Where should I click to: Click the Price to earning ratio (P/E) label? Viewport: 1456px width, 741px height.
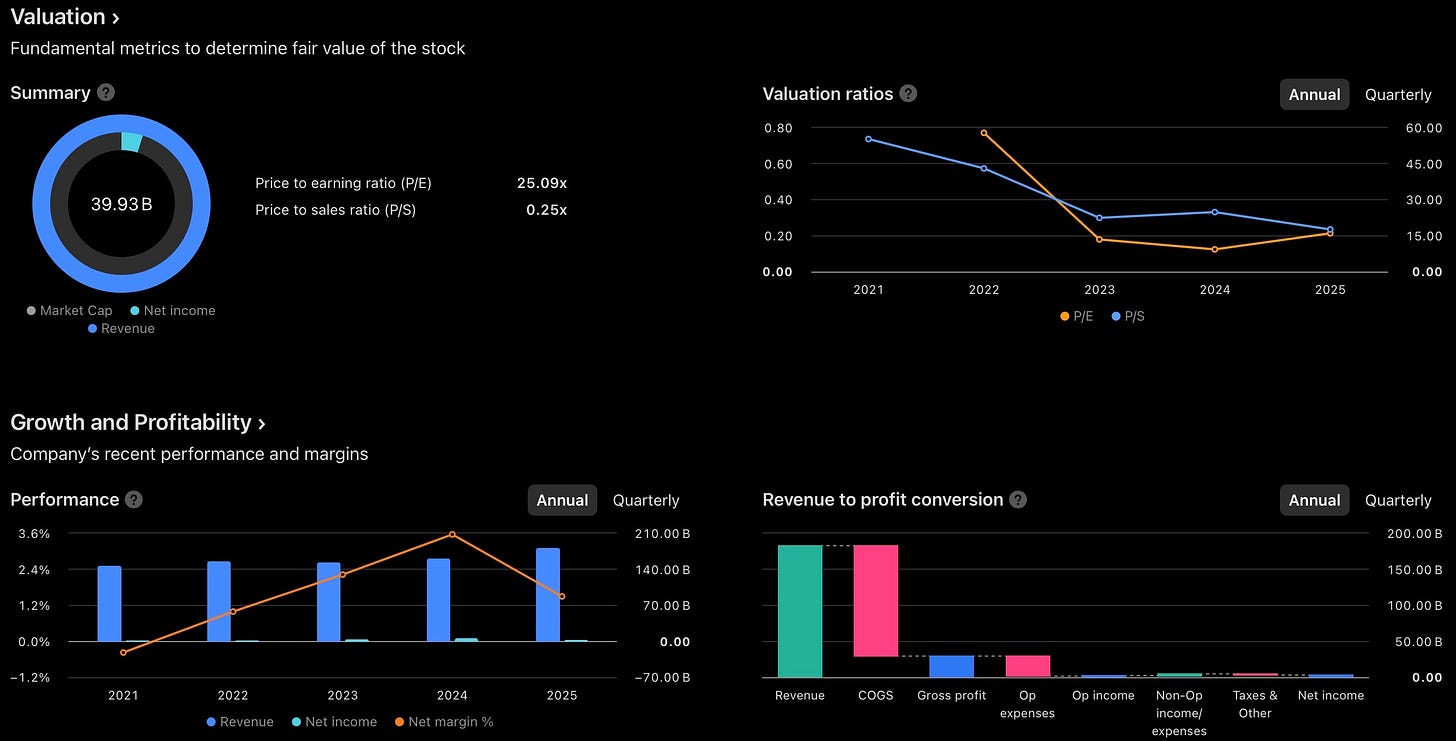343,184
